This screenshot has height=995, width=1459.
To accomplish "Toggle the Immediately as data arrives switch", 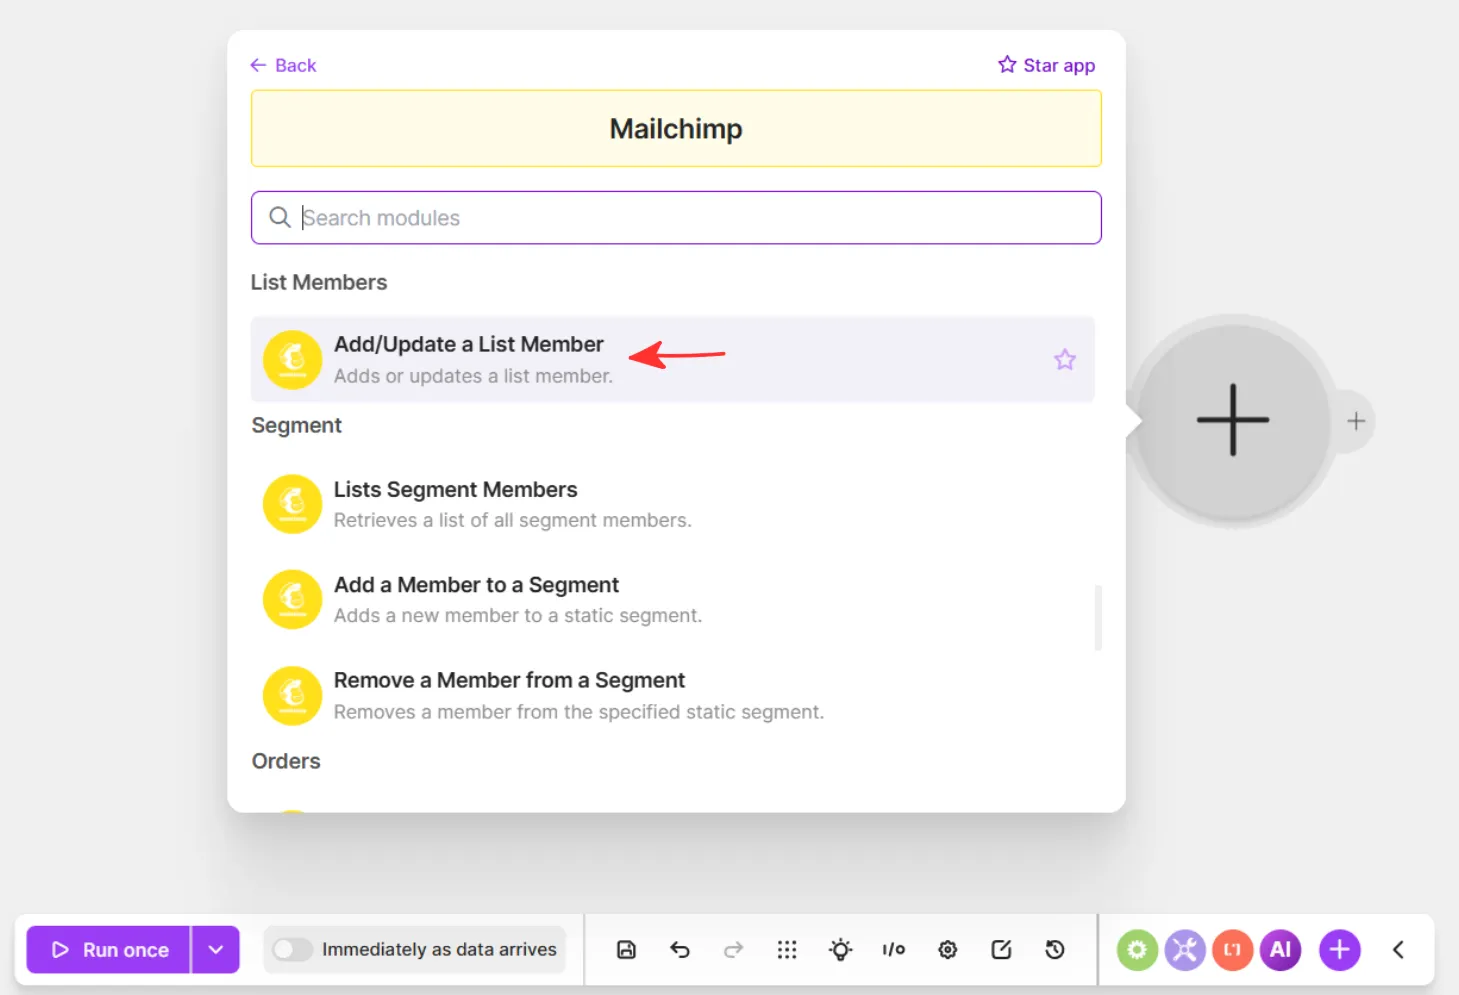I will (x=292, y=949).
